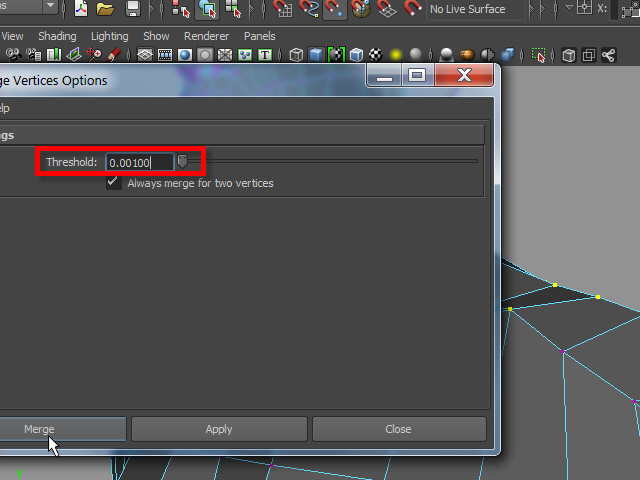Uncheck Always merge for two vertices

click(x=113, y=182)
